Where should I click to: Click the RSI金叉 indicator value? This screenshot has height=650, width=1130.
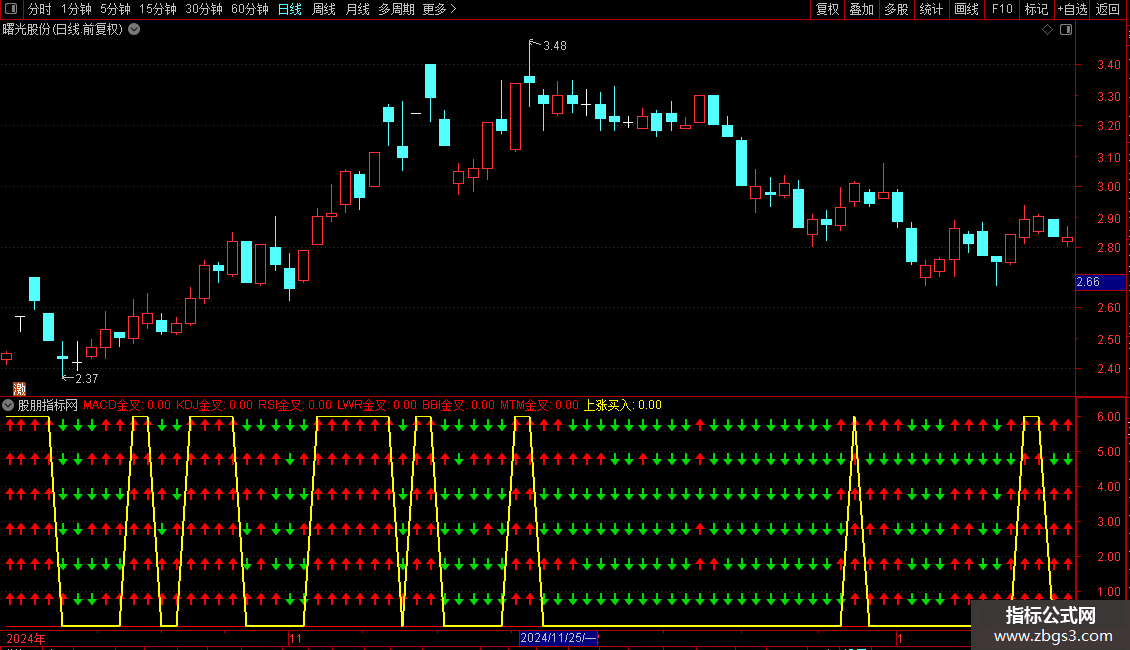tap(295, 405)
